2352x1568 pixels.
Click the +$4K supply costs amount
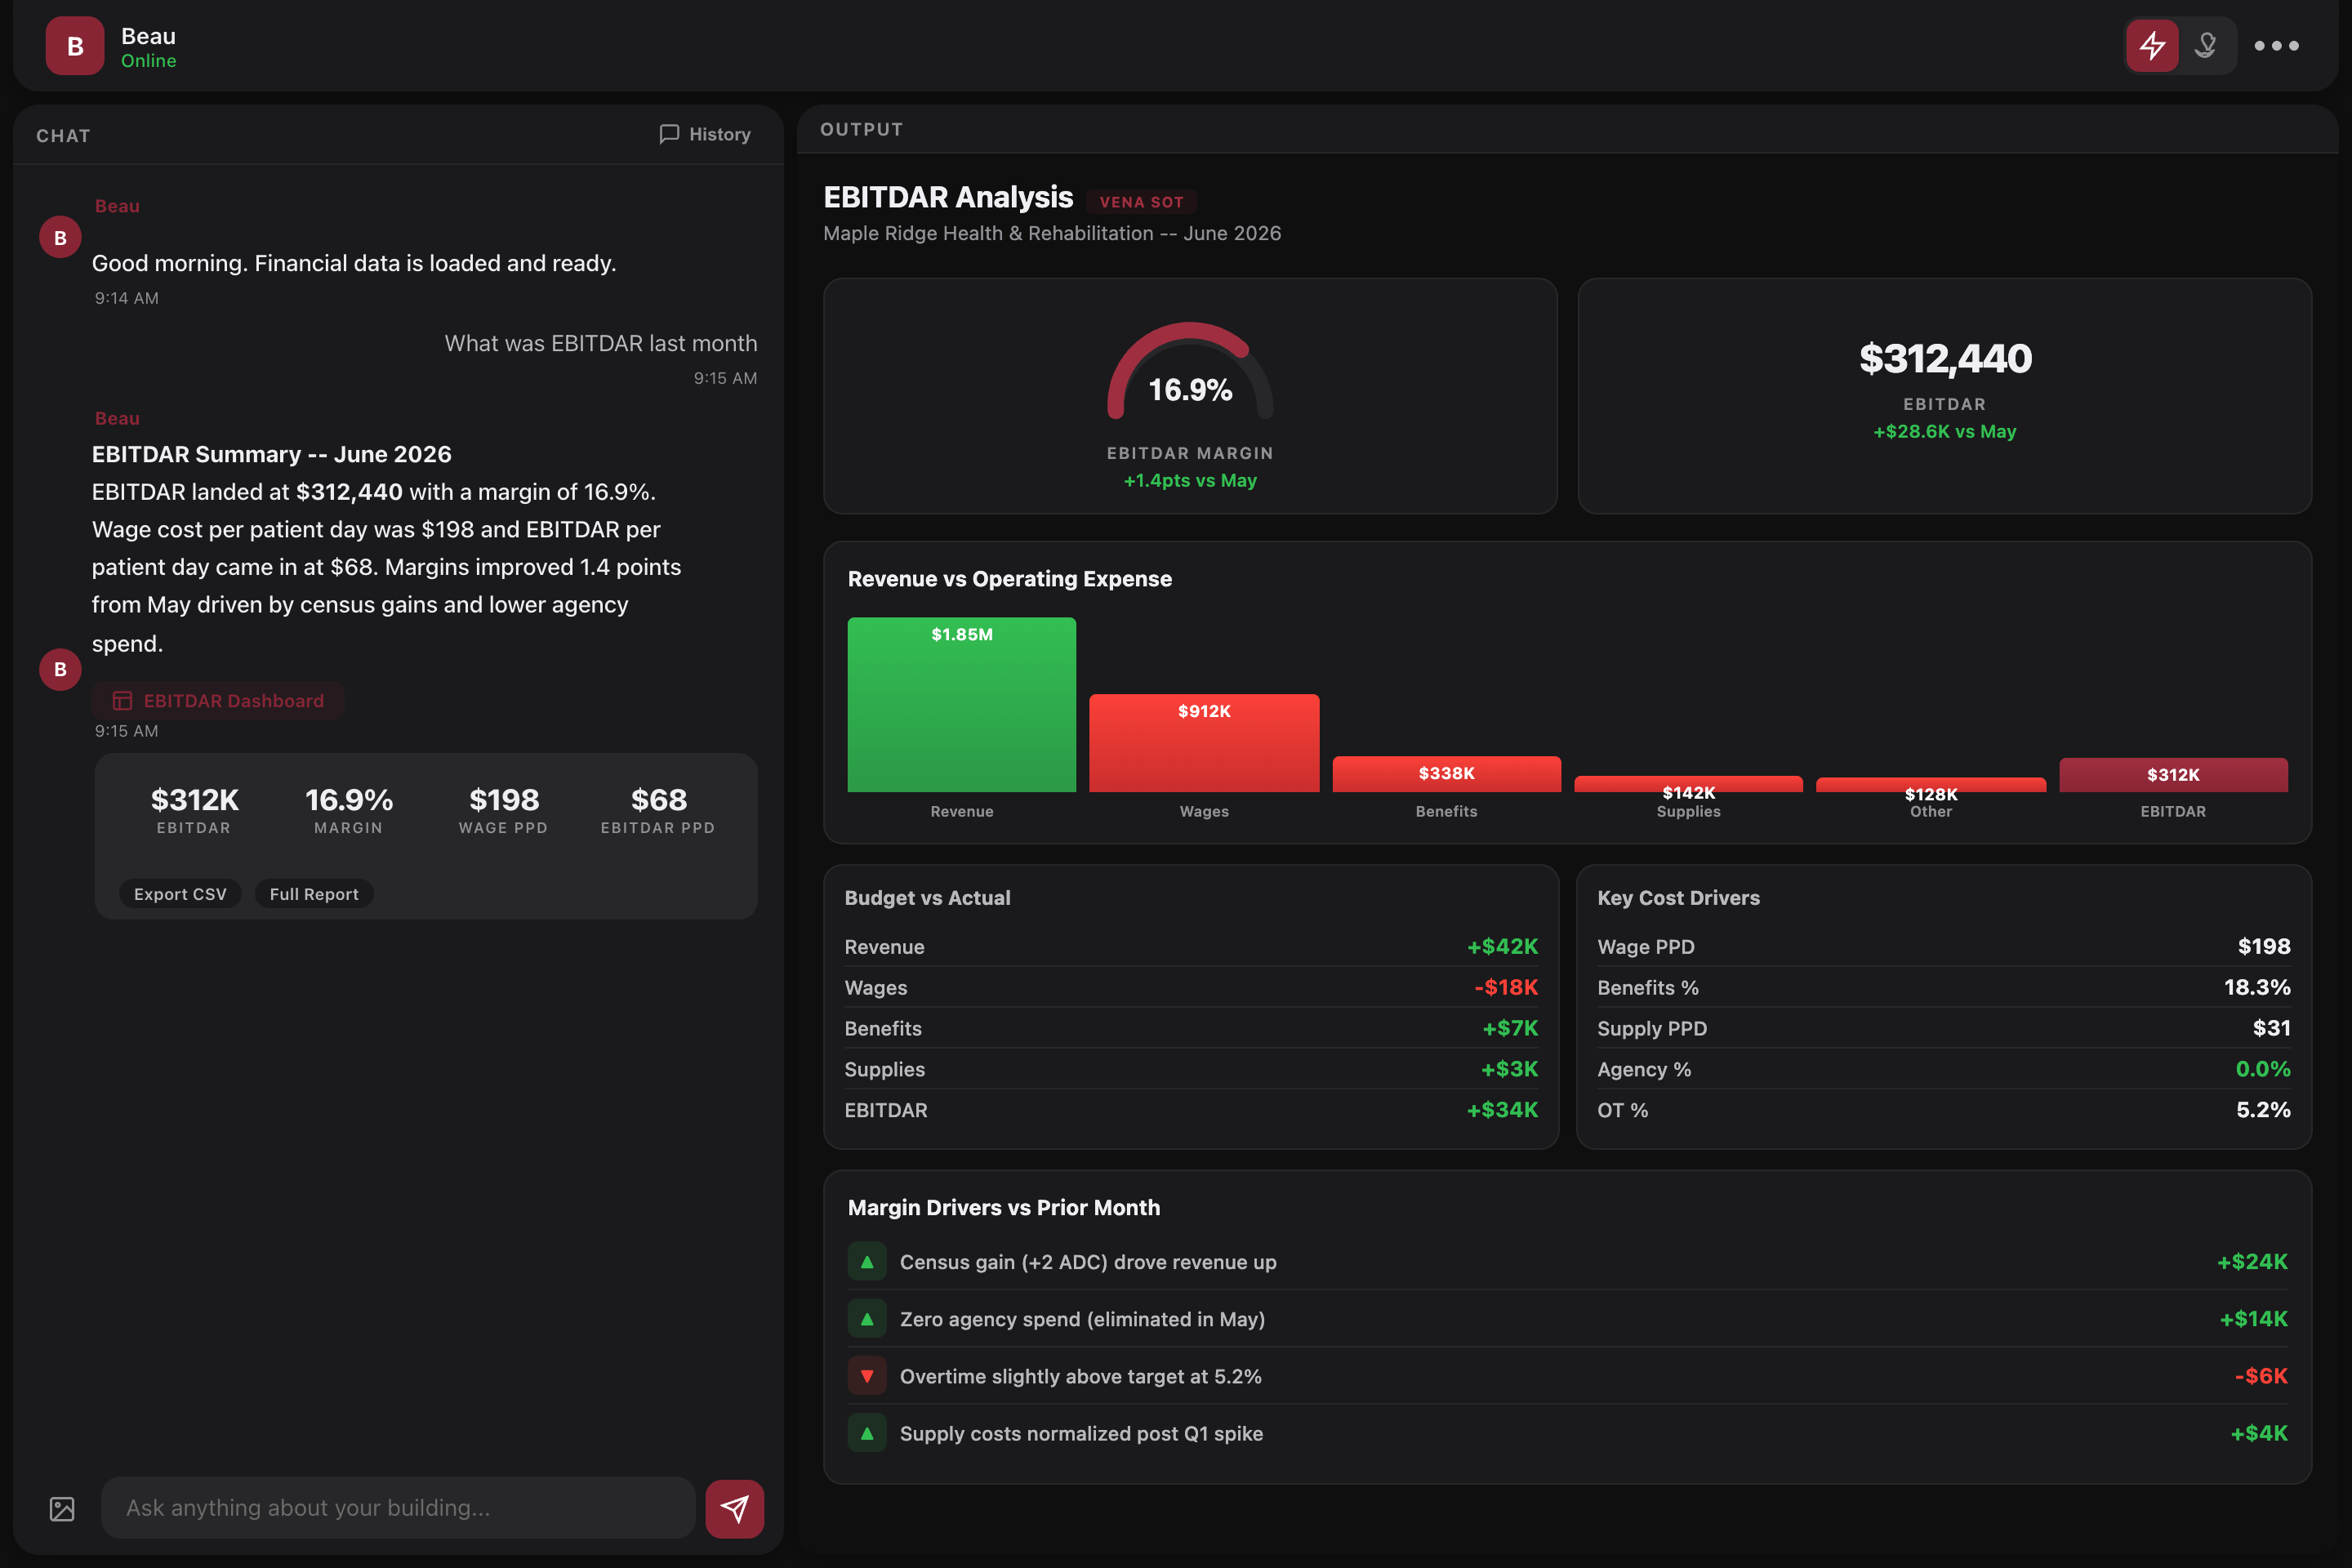(x=2259, y=1433)
